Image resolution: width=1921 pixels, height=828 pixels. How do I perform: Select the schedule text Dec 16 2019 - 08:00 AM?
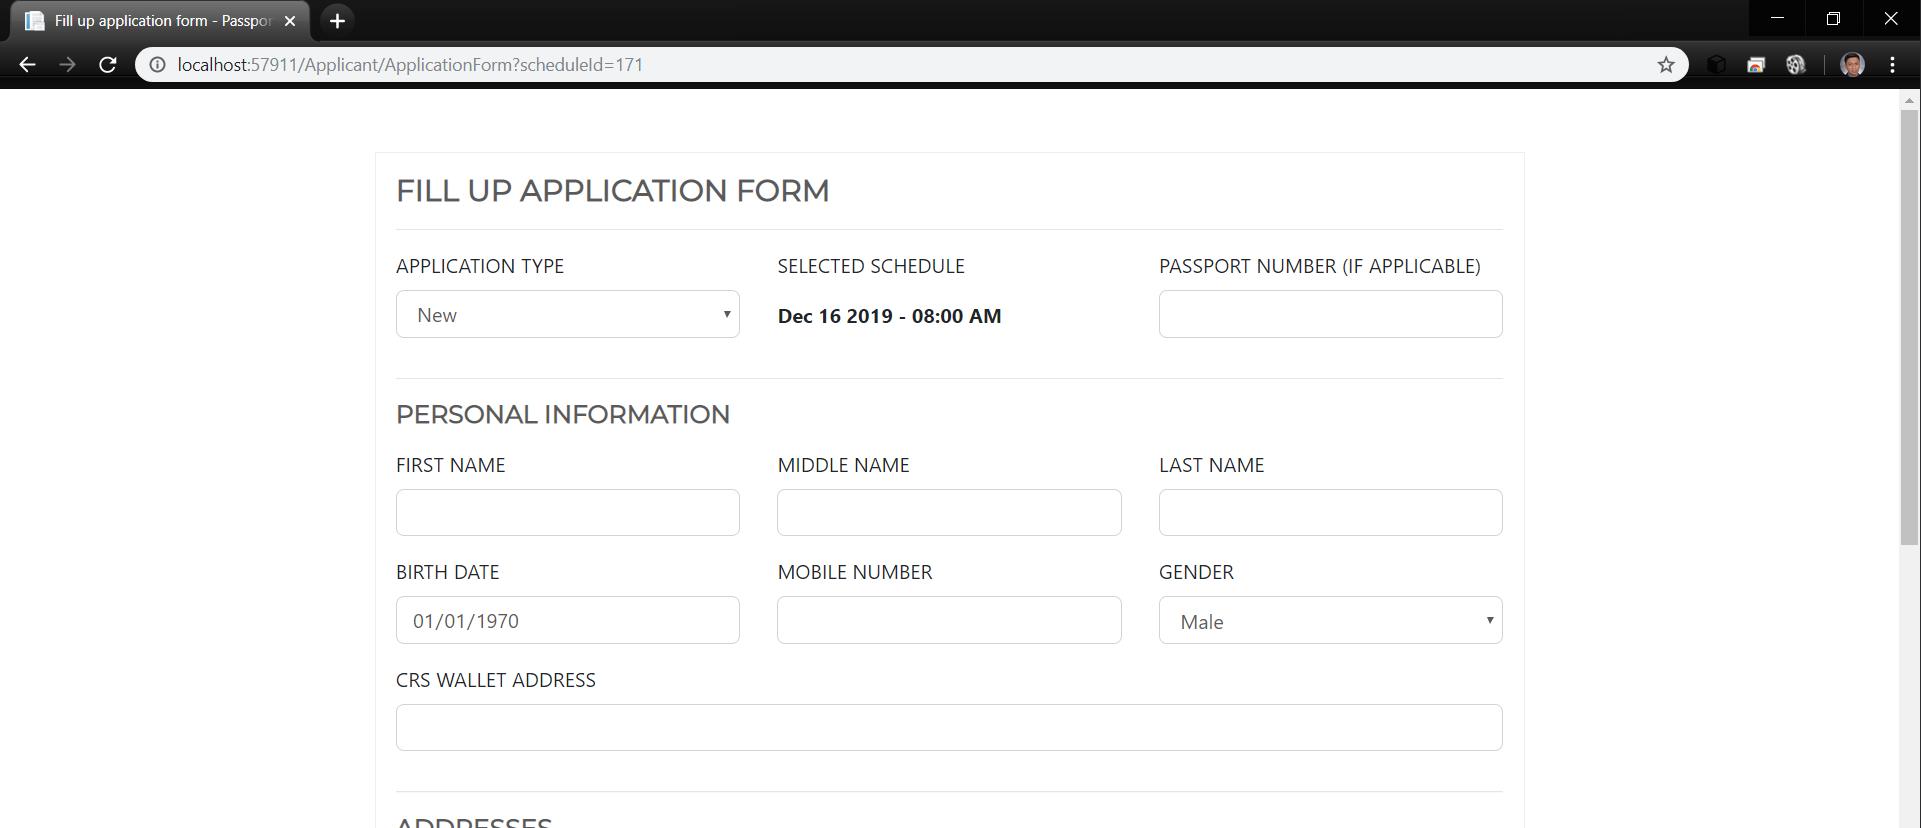coord(889,316)
